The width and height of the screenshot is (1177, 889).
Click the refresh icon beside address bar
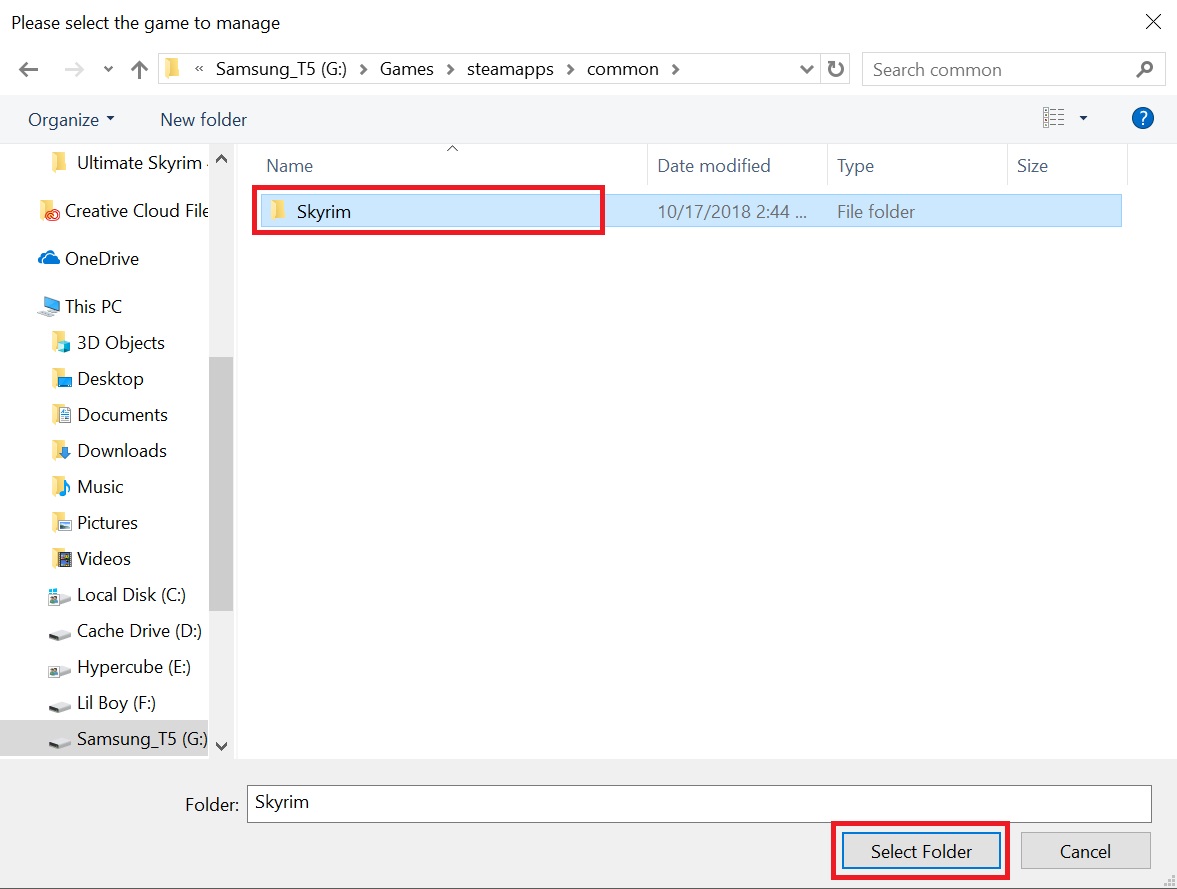point(835,69)
